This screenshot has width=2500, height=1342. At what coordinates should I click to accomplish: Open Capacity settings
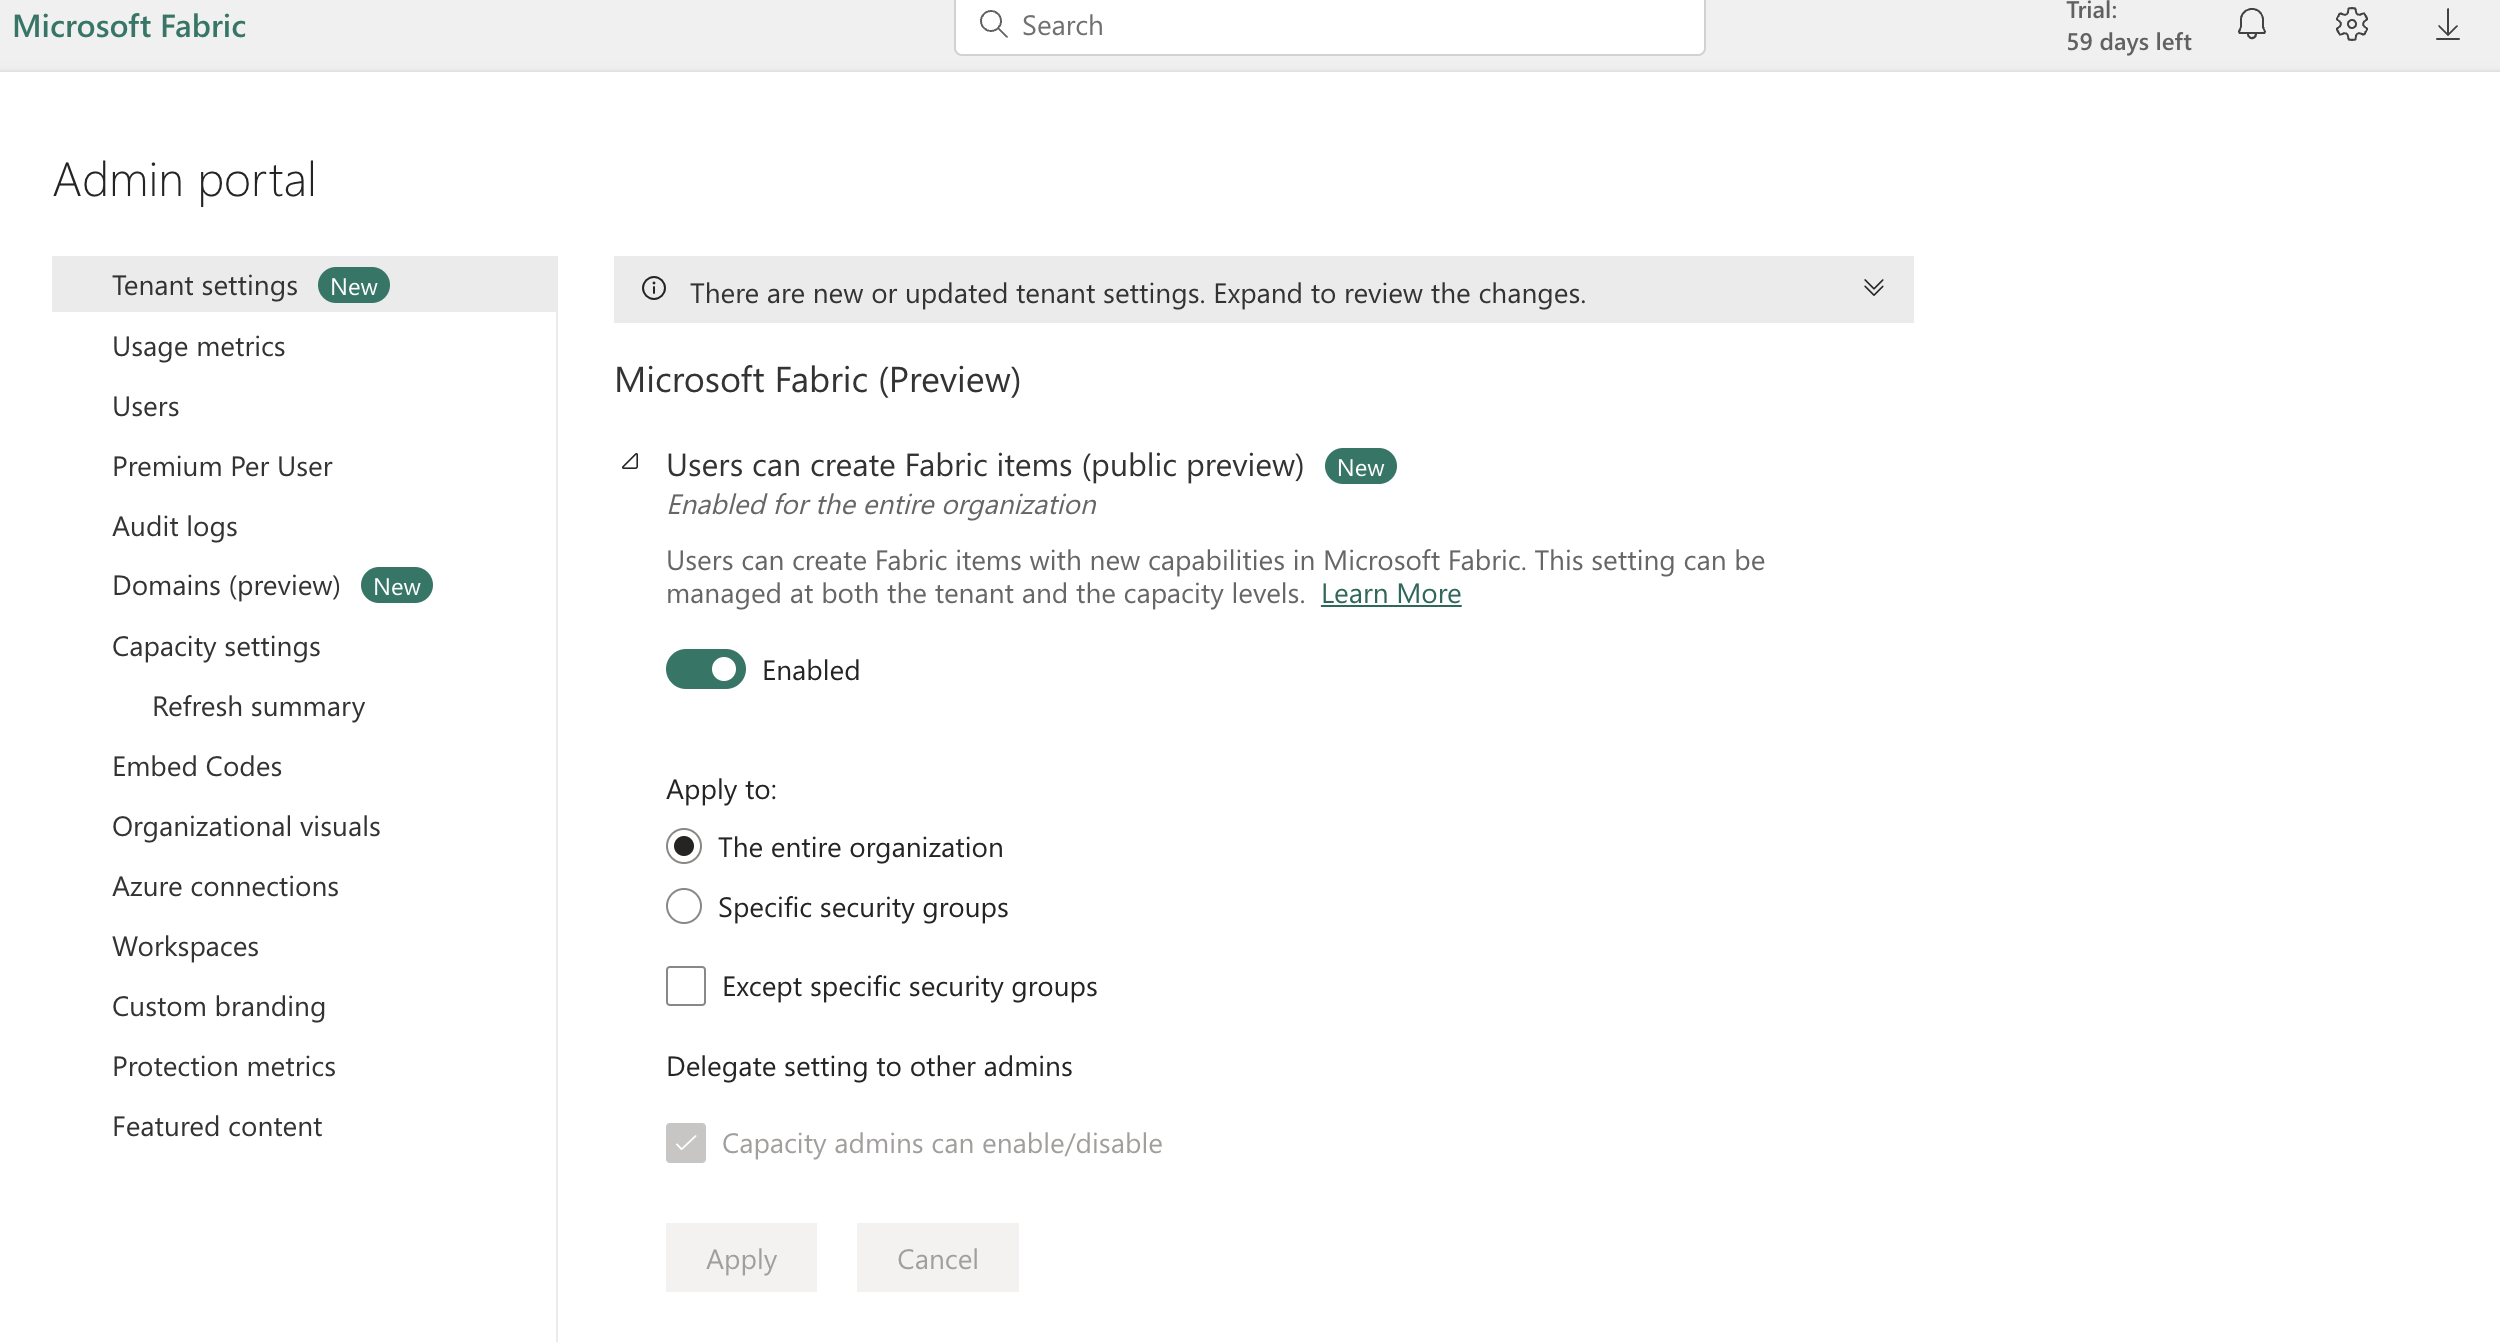216,647
